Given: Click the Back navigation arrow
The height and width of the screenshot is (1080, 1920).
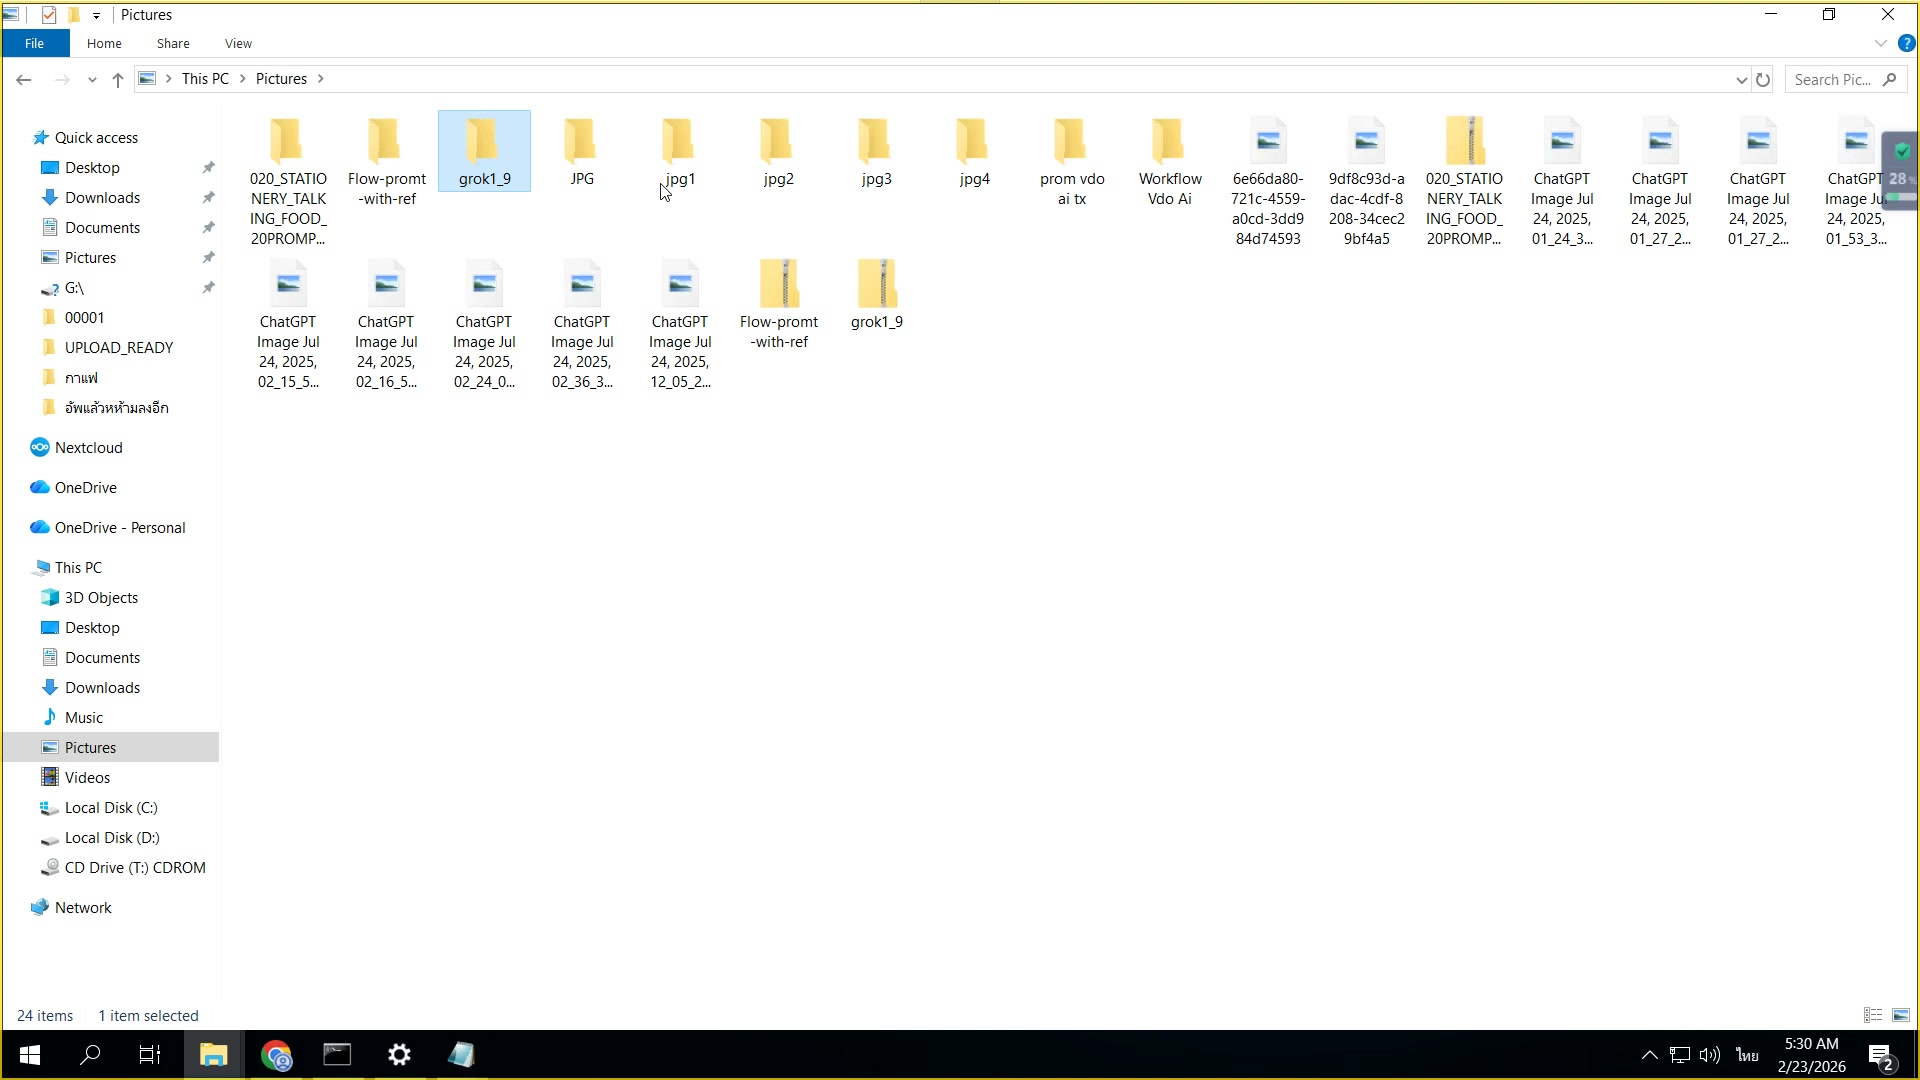Looking at the screenshot, I should tap(24, 79).
